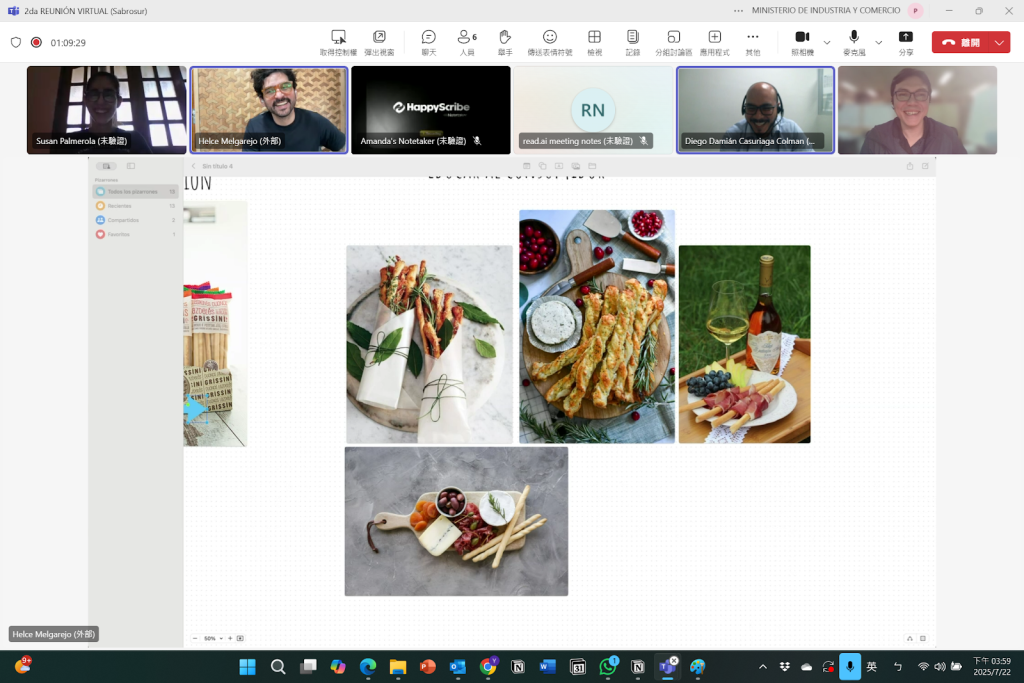Show the participants (人員) list
This screenshot has width=1024, height=683.
tap(466, 42)
